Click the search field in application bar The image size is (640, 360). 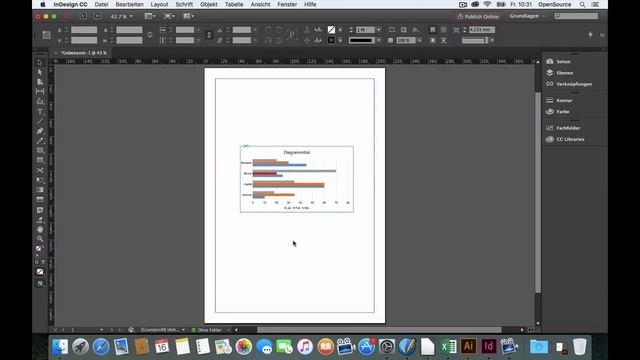coord(576,16)
